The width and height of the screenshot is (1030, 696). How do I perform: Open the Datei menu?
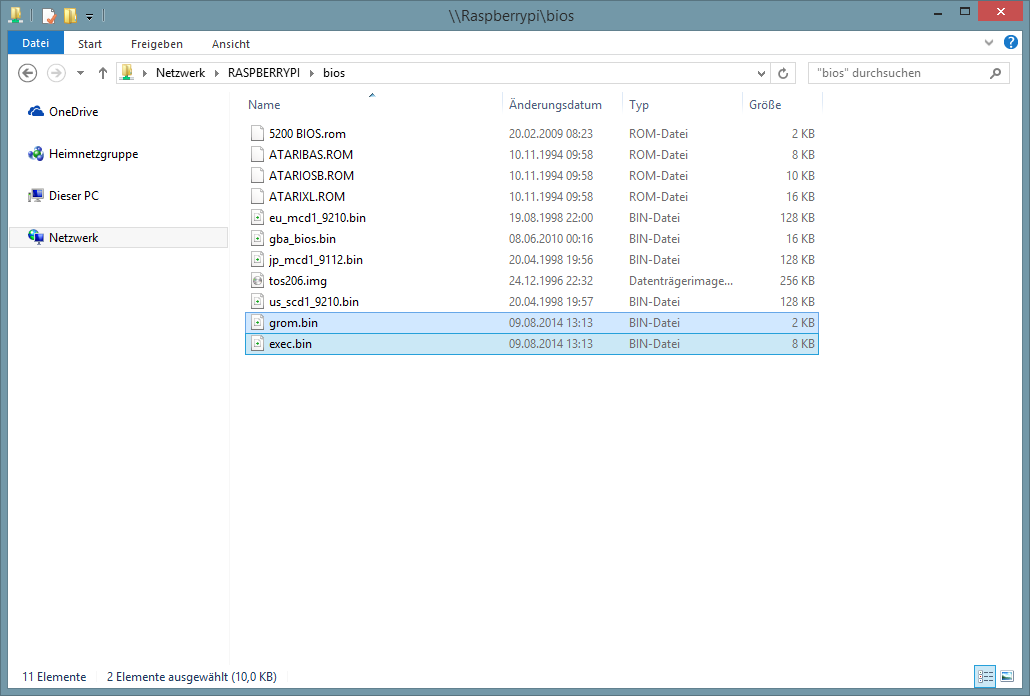tap(35, 44)
